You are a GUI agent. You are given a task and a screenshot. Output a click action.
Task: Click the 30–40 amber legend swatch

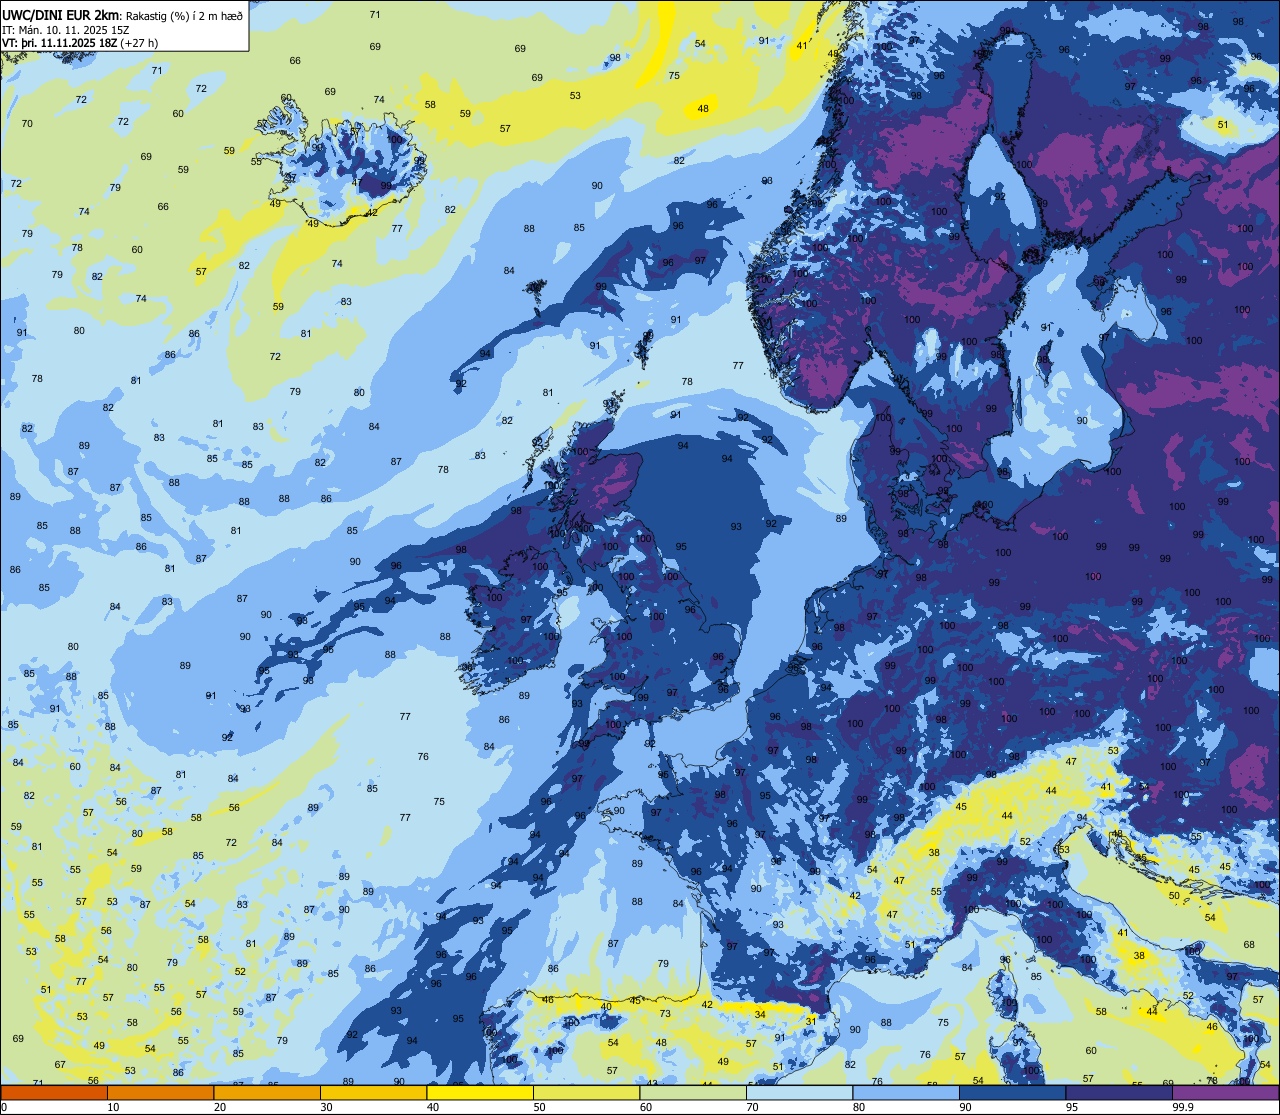[373, 1093]
